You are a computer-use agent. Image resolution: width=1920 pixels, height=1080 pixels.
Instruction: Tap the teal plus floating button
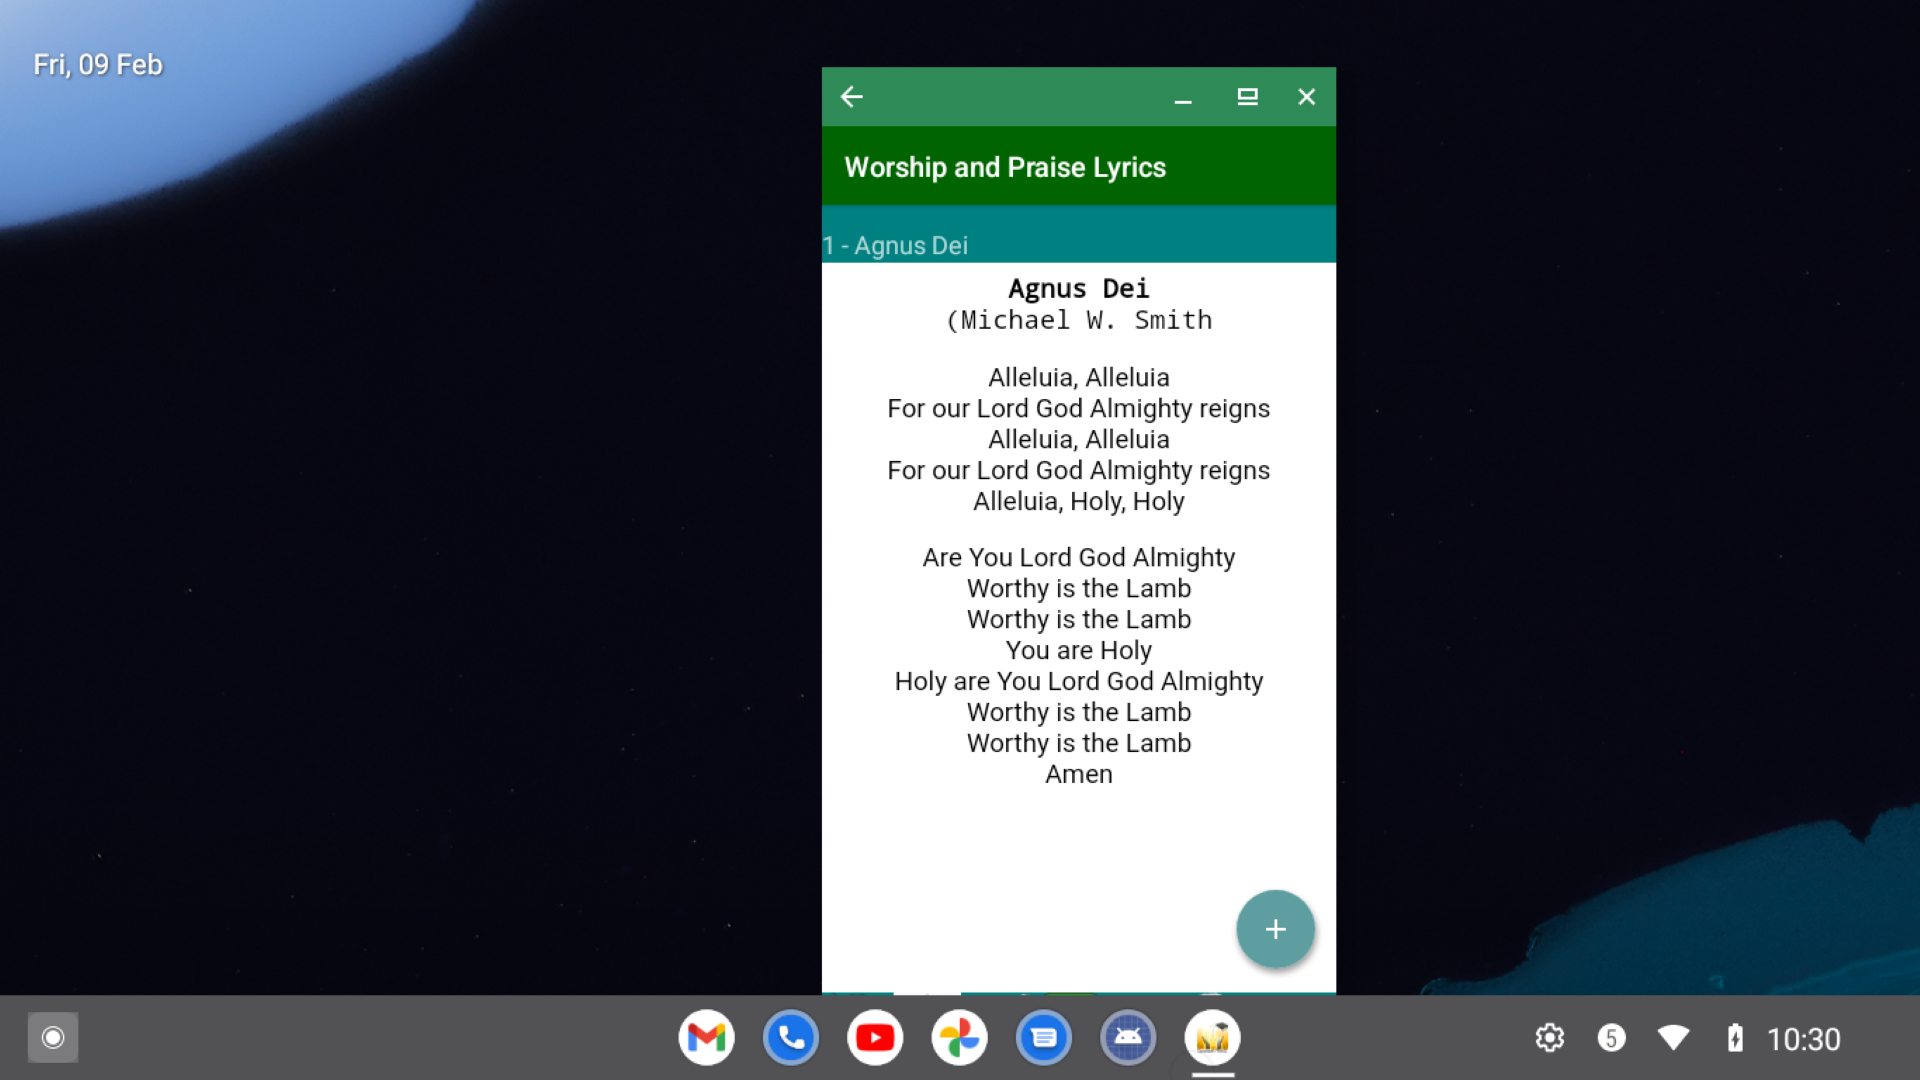click(1275, 929)
